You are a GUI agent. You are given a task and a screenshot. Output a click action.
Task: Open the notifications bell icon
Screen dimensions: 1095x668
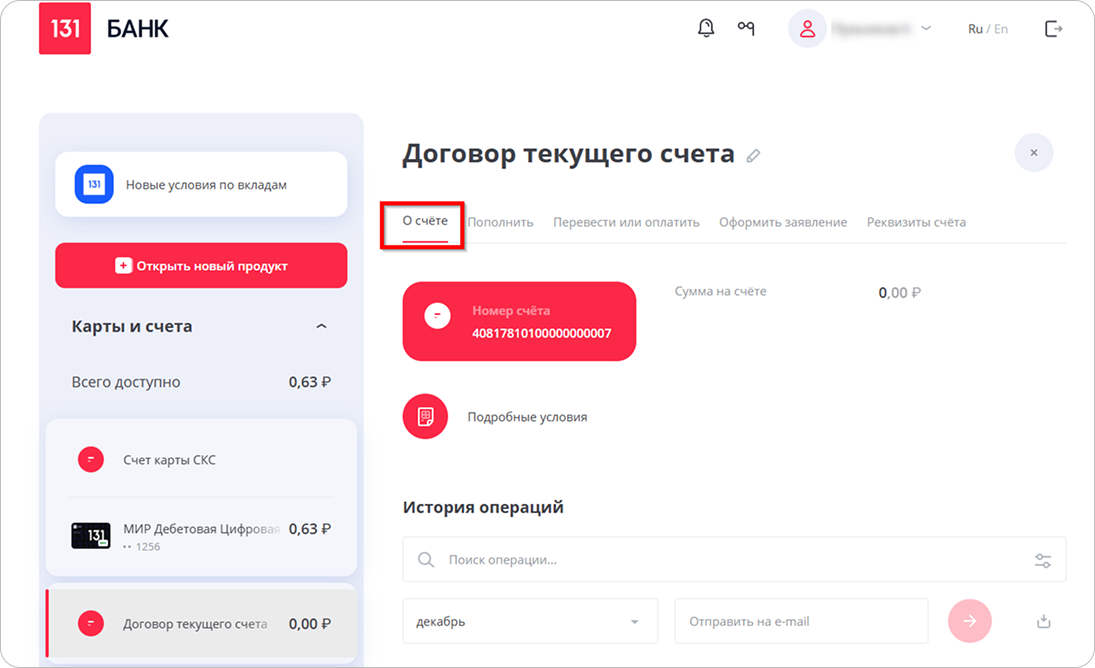(x=706, y=28)
